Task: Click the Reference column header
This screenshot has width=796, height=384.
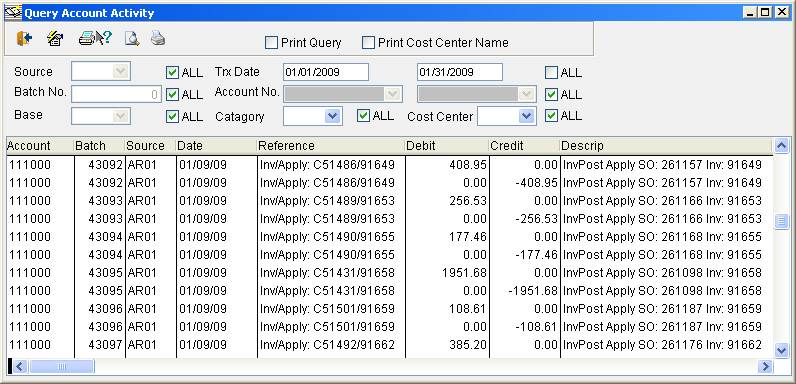Action: point(331,146)
